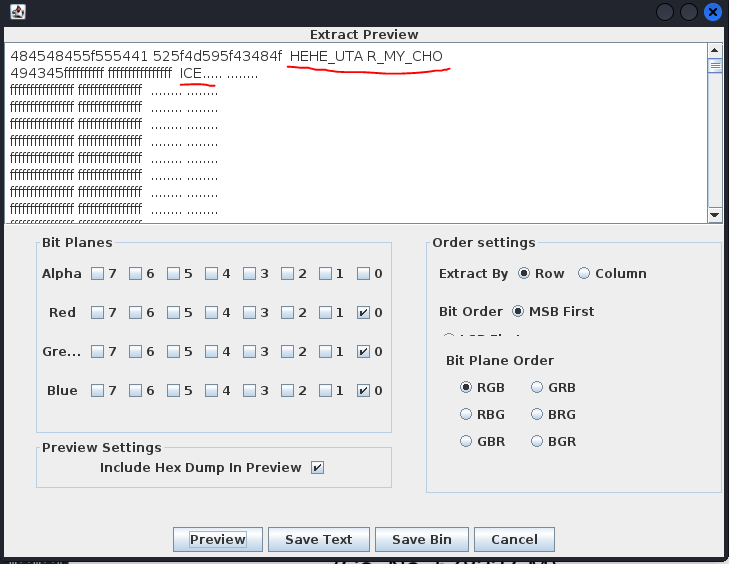Screen dimensions: 729x564
Task: Uncheck Red bit plane 0
Action: (363, 313)
